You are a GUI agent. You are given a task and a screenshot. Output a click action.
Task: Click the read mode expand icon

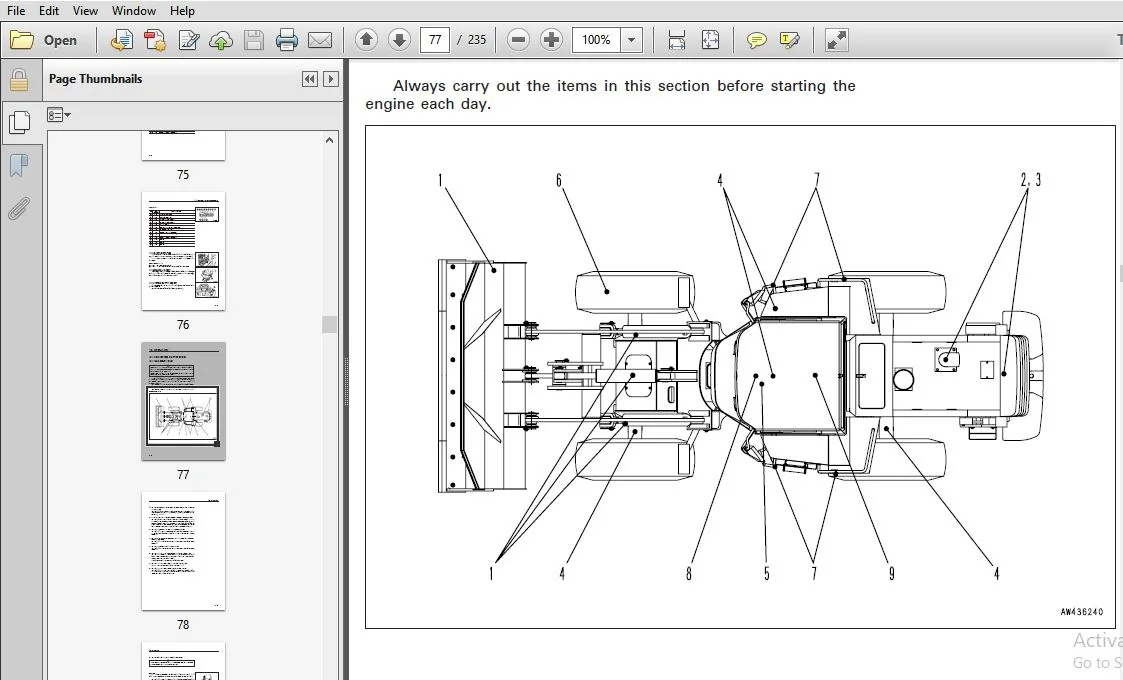point(836,39)
